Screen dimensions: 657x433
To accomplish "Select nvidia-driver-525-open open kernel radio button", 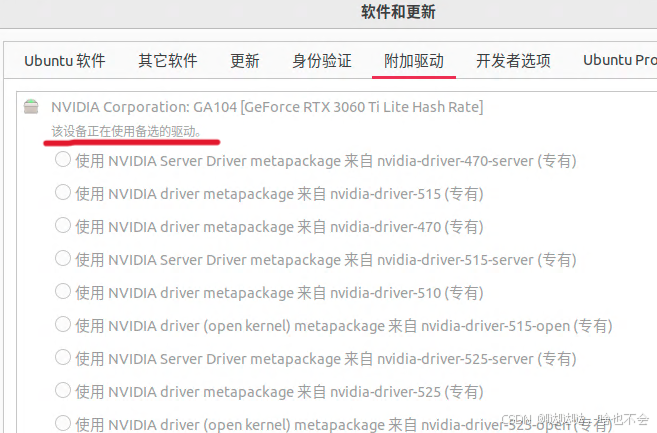I will coord(63,423).
